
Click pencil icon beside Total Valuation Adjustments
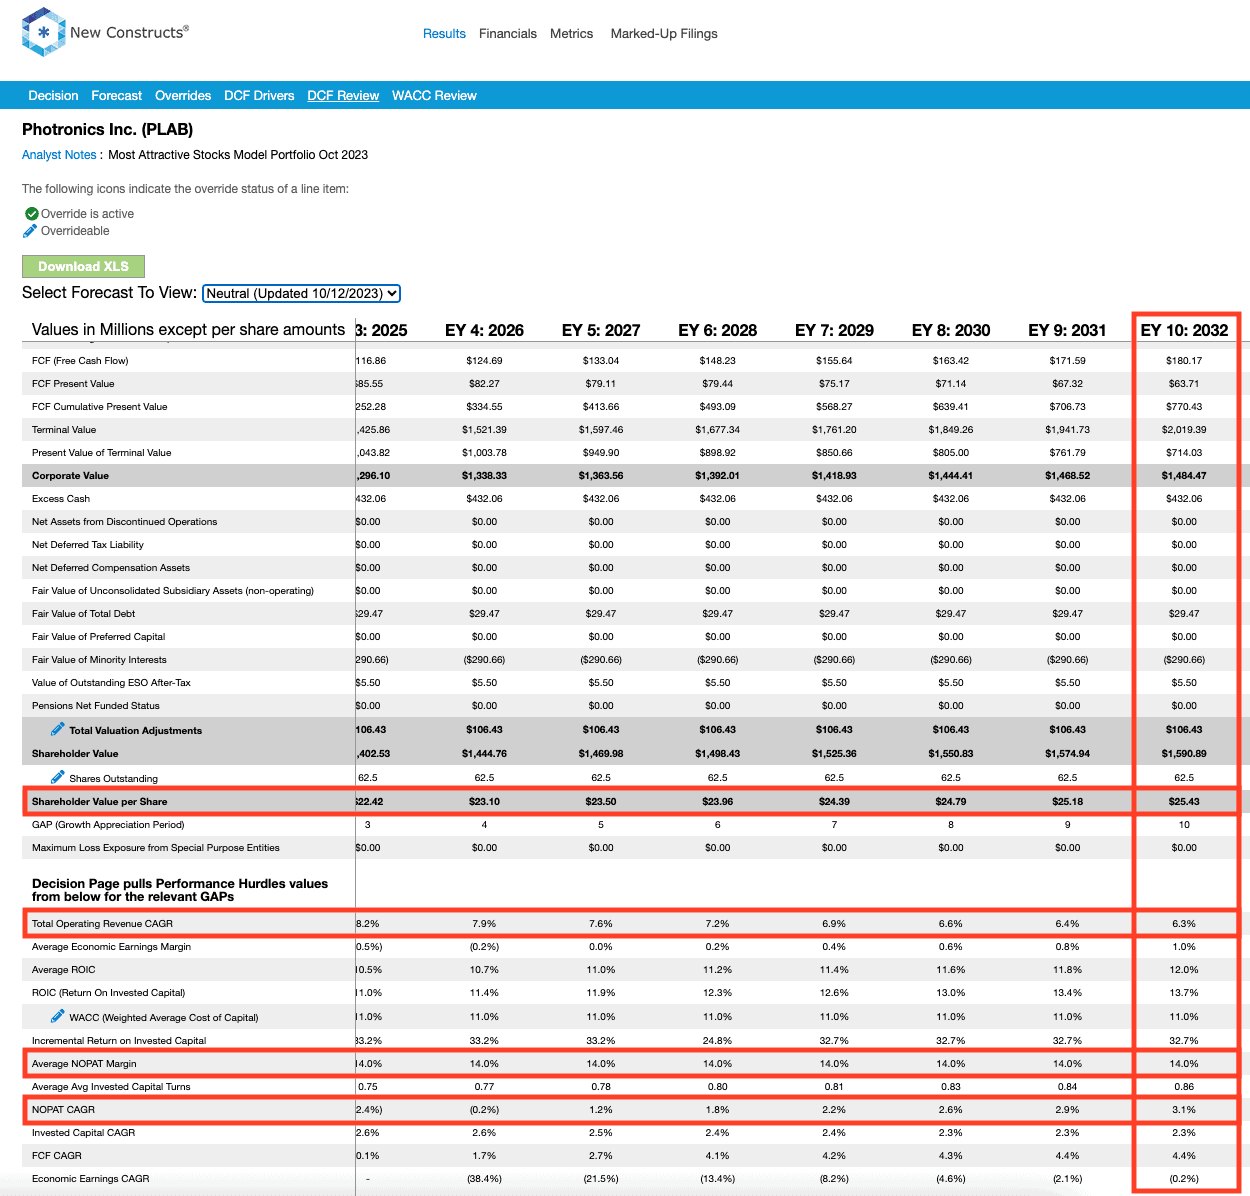click(x=58, y=729)
